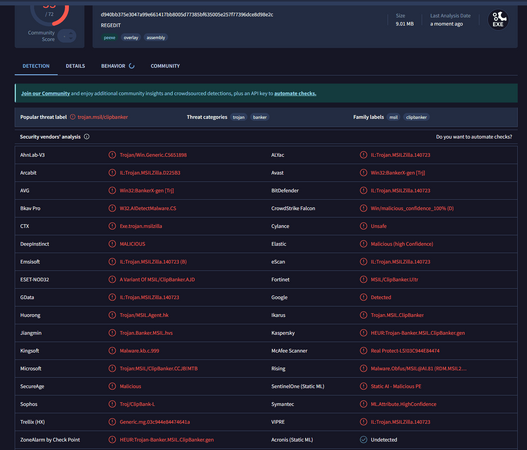Click the file hash string

(x=187, y=14)
